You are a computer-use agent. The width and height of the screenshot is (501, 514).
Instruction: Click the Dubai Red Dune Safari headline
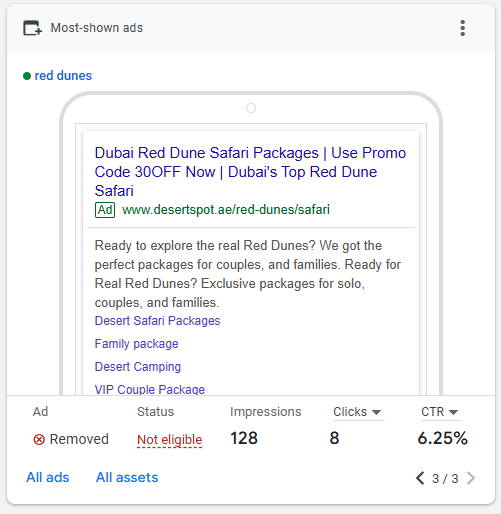click(250, 172)
